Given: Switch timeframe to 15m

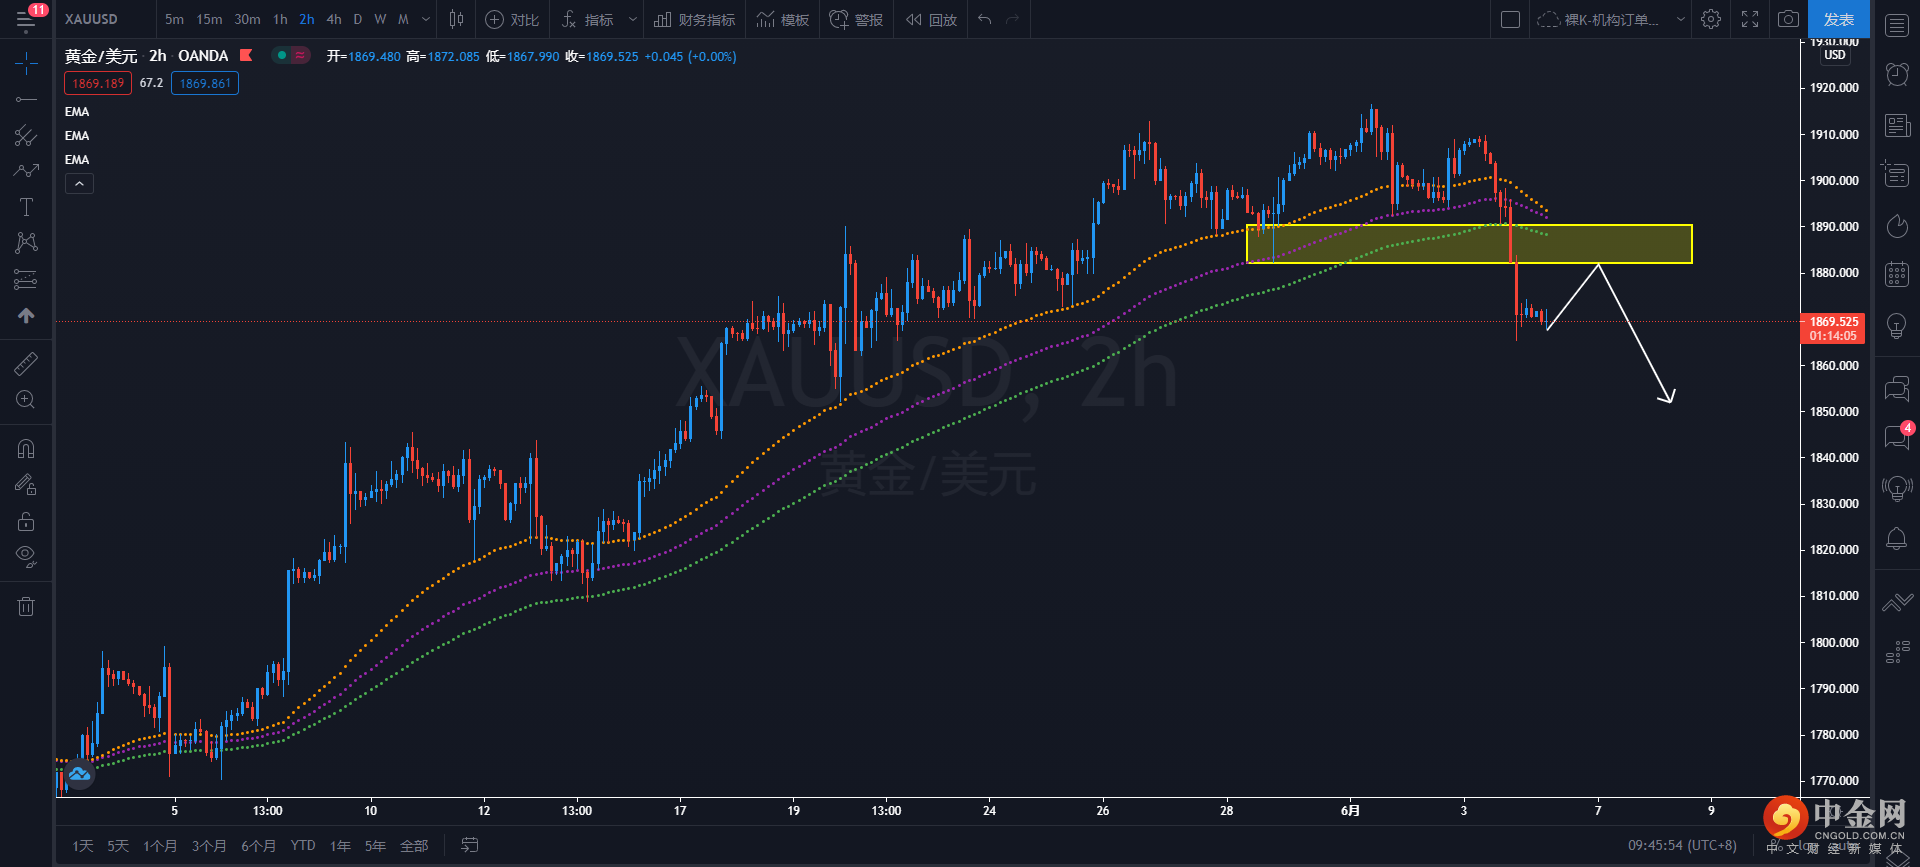Looking at the screenshot, I should (x=209, y=19).
